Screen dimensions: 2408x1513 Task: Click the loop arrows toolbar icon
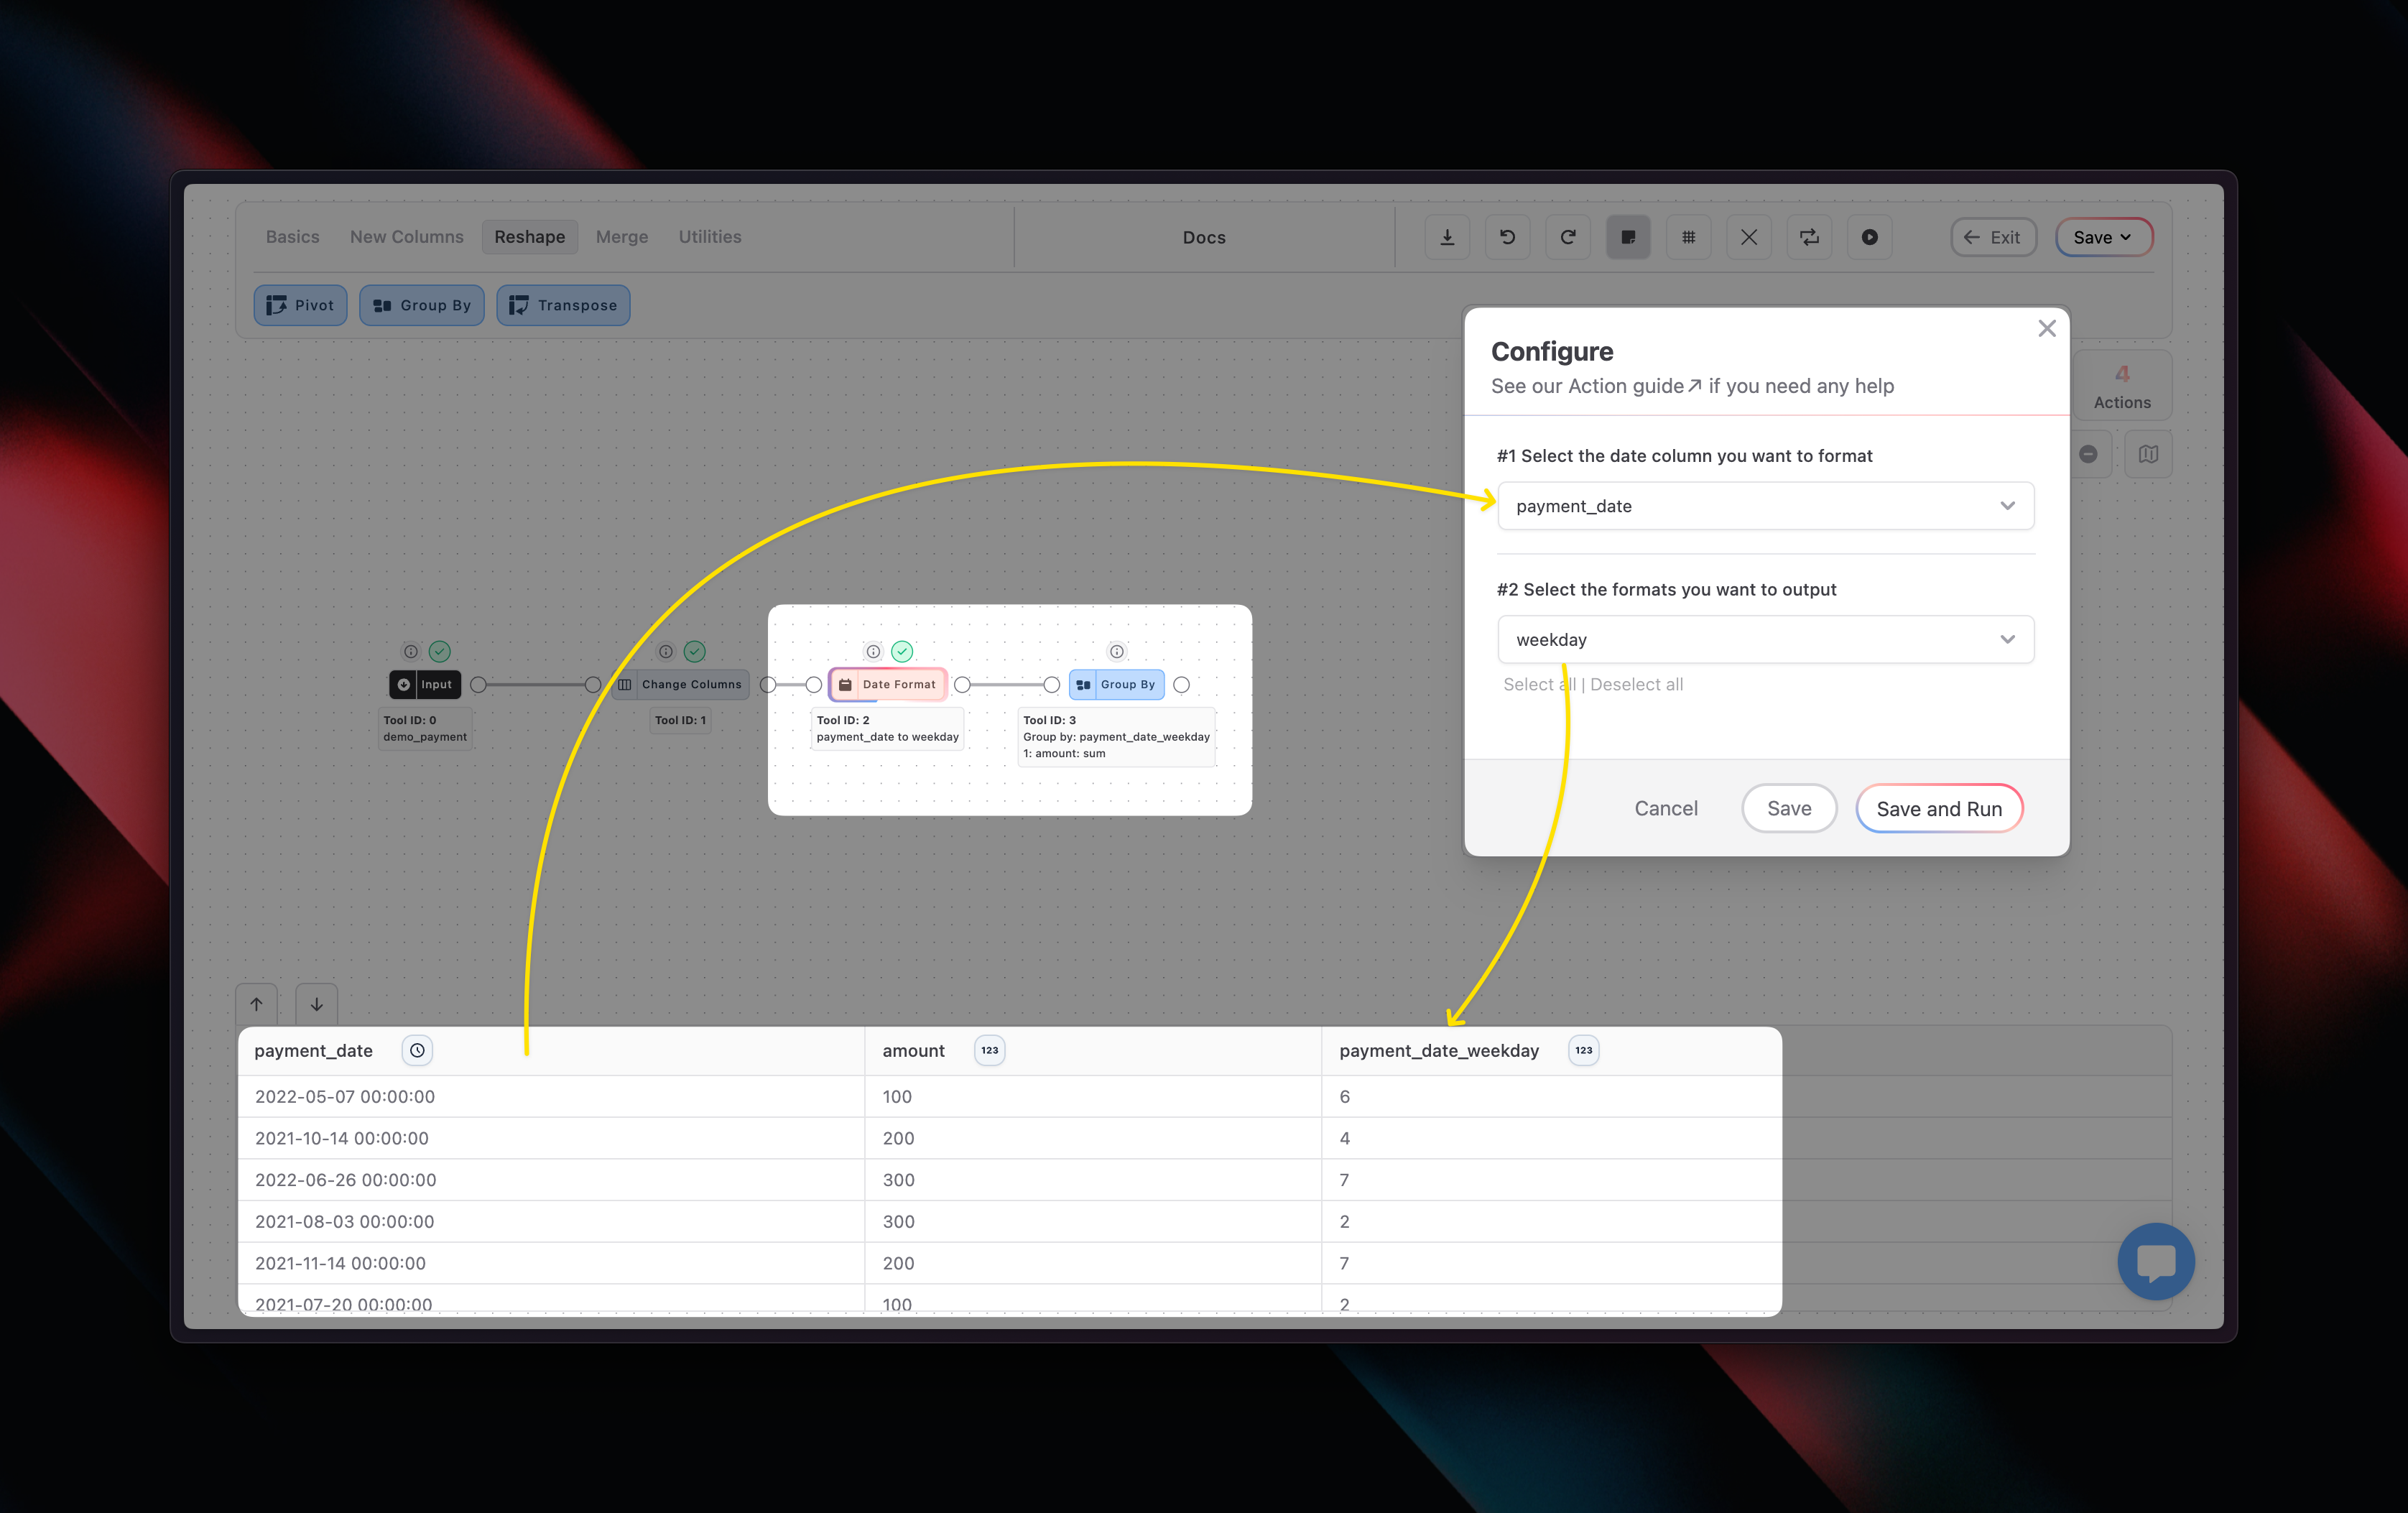pos(1809,237)
